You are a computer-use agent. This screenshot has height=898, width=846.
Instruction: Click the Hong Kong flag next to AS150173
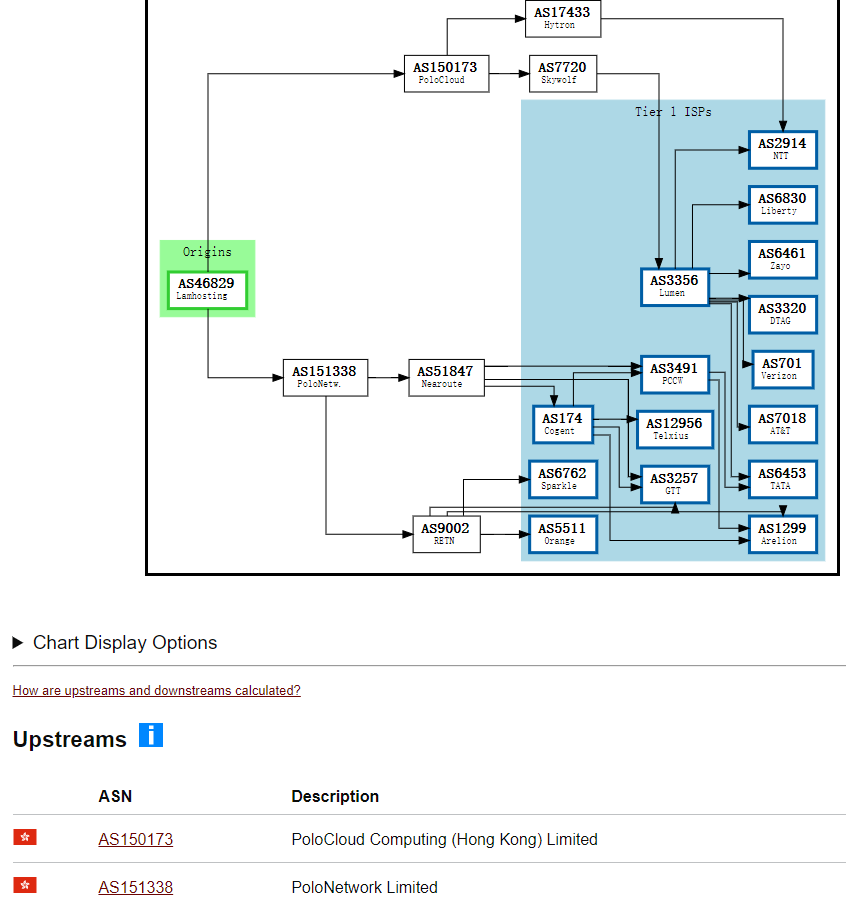point(25,837)
